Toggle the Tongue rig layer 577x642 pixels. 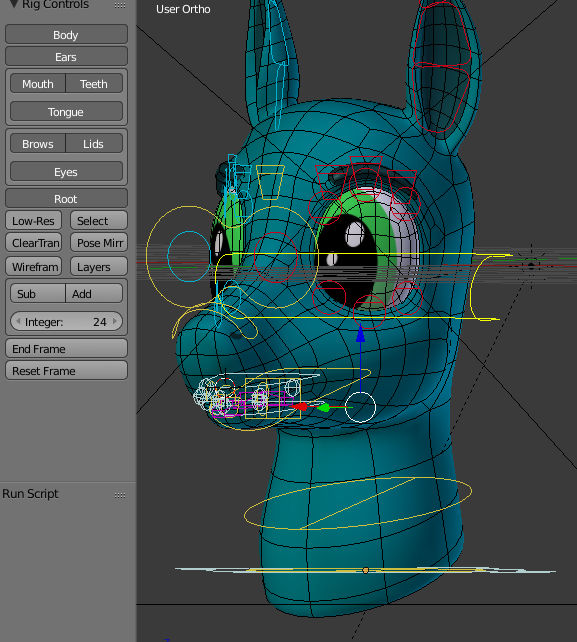(x=66, y=112)
